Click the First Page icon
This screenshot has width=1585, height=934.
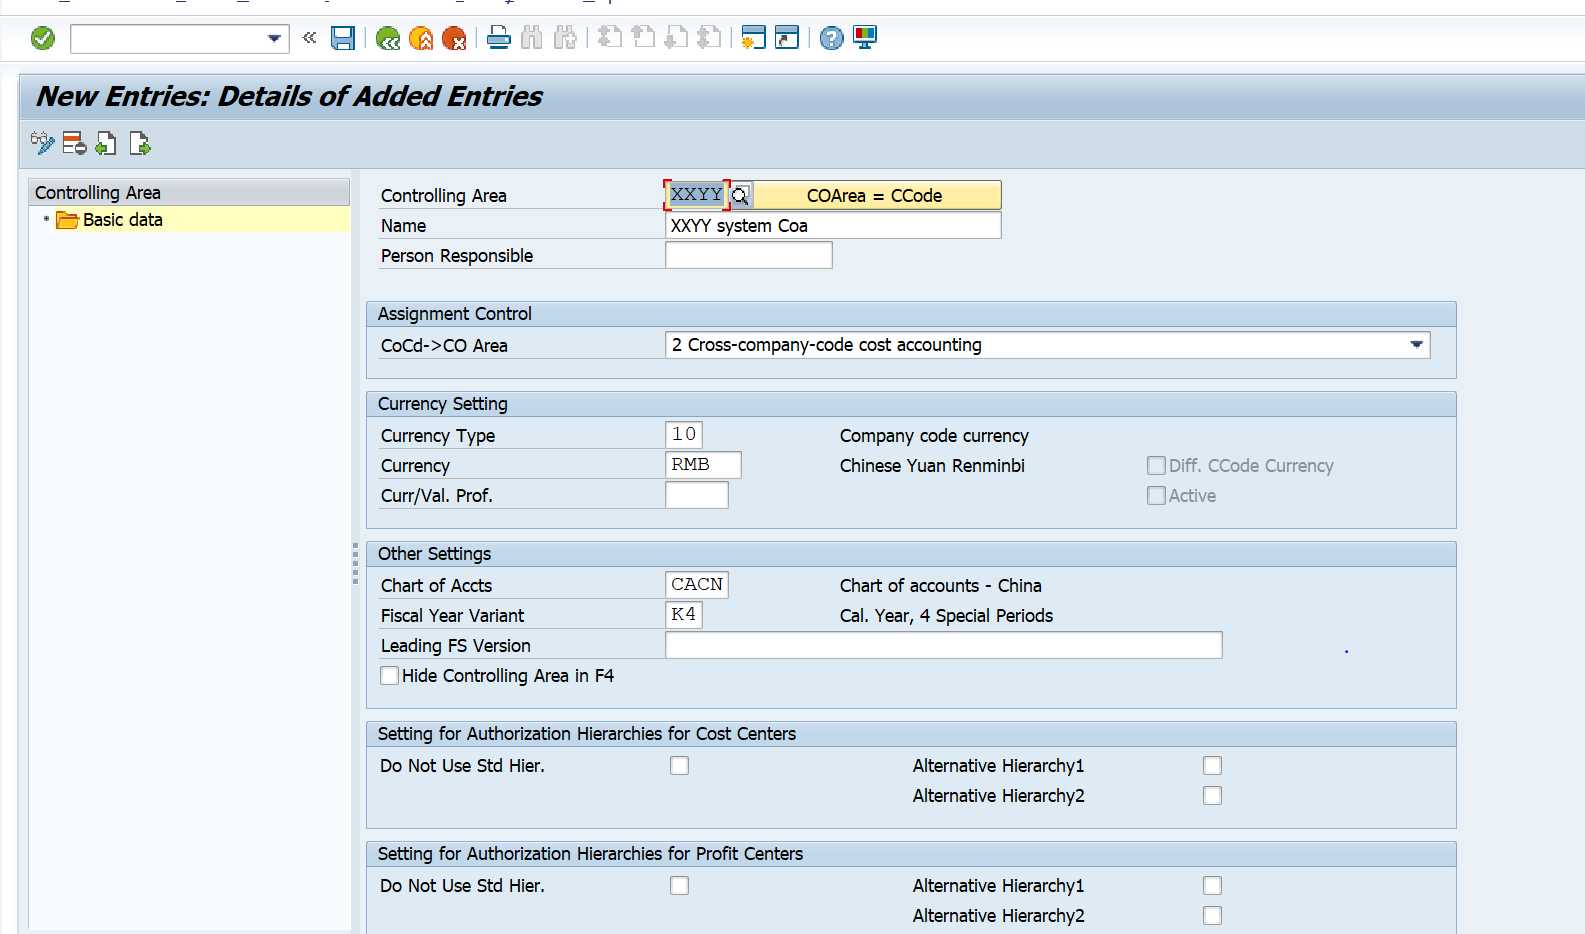[610, 38]
